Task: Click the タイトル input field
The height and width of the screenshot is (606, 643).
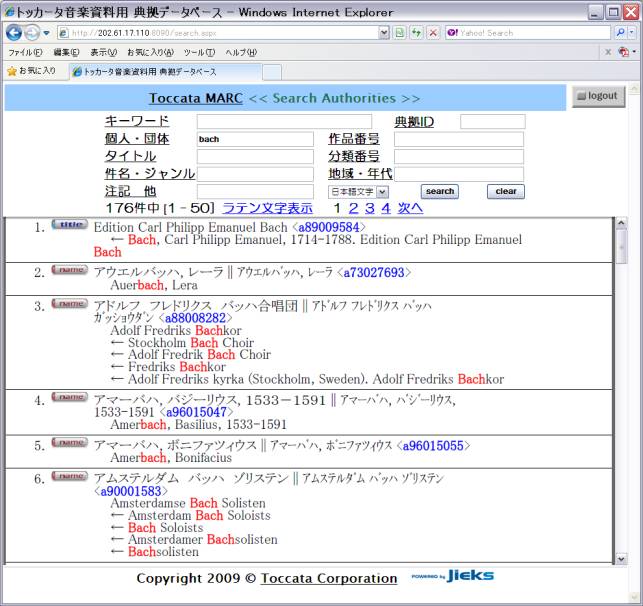Action: point(255,156)
